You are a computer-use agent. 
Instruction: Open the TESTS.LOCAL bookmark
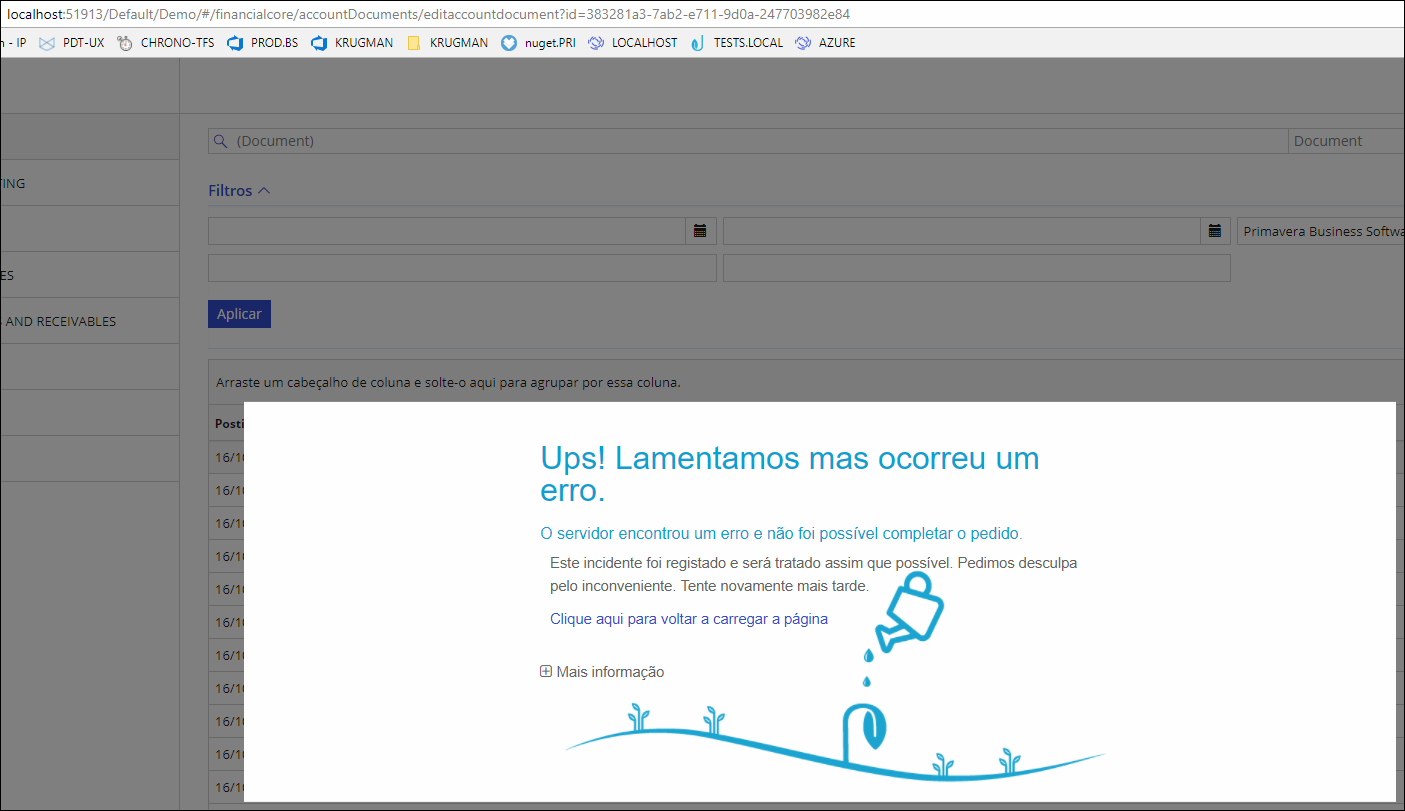[x=737, y=43]
